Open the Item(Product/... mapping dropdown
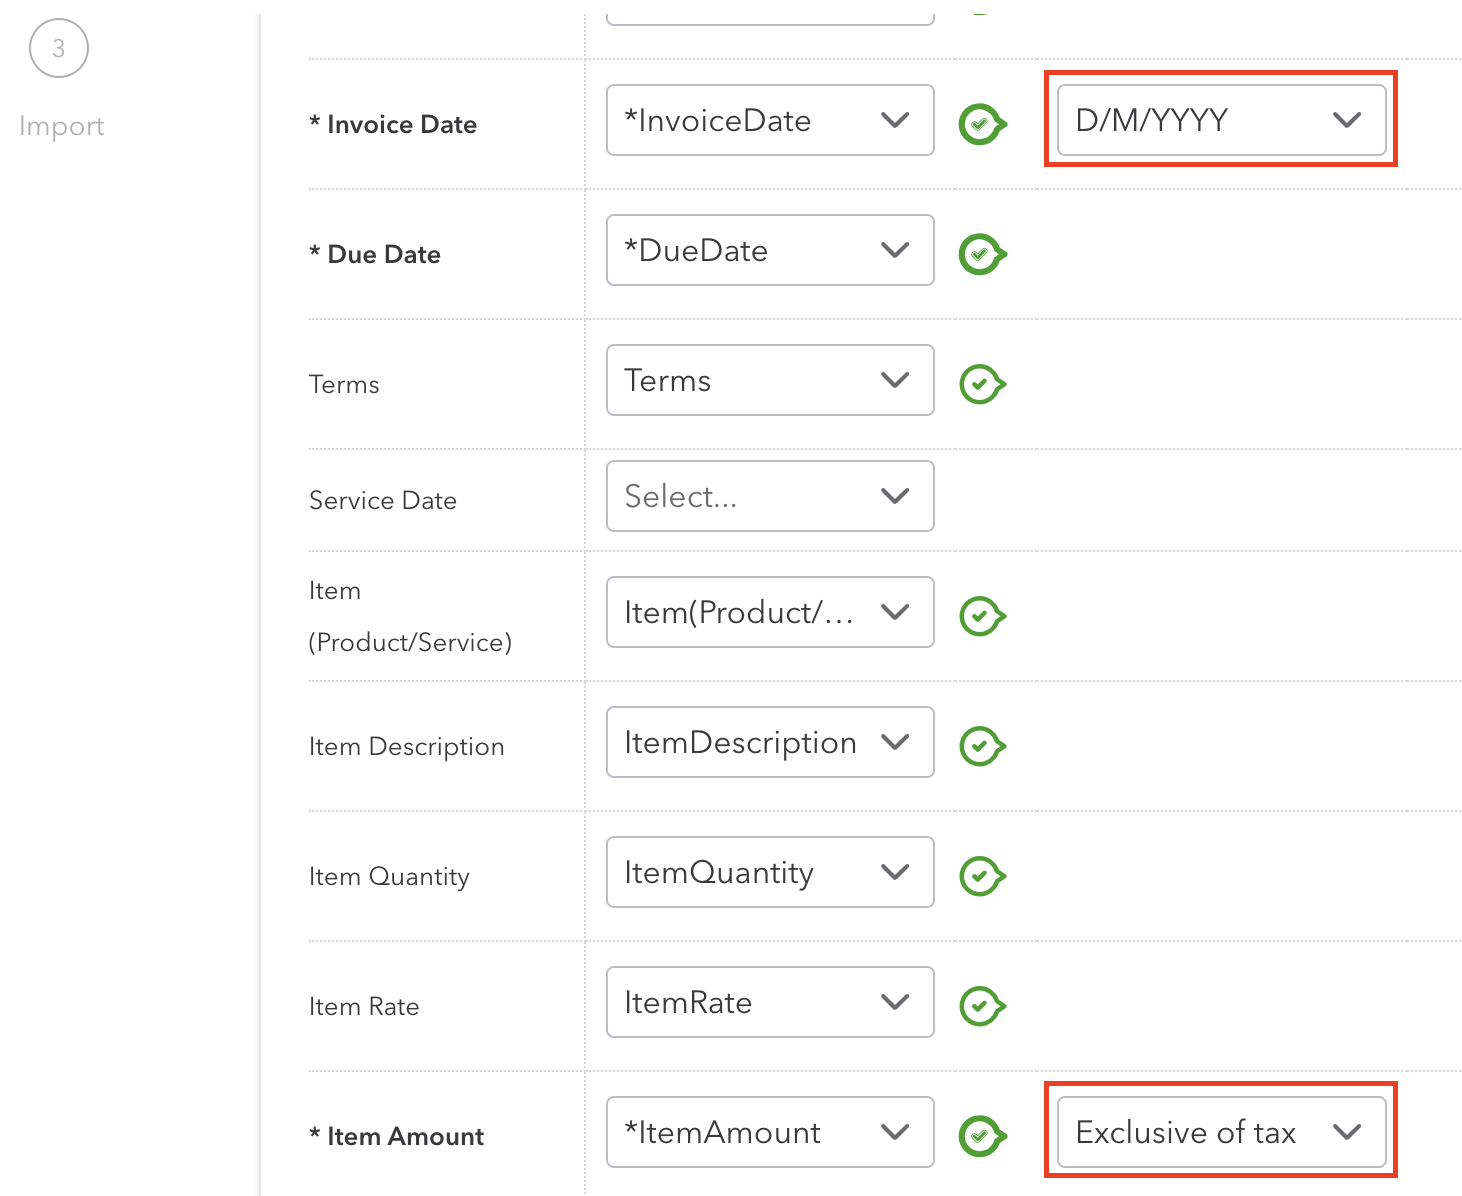The image size is (1462, 1196). pos(769,612)
